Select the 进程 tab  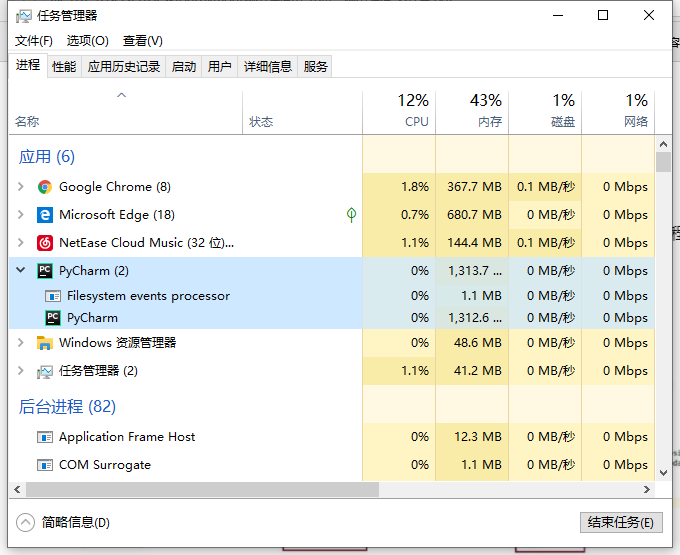(28, 65)
